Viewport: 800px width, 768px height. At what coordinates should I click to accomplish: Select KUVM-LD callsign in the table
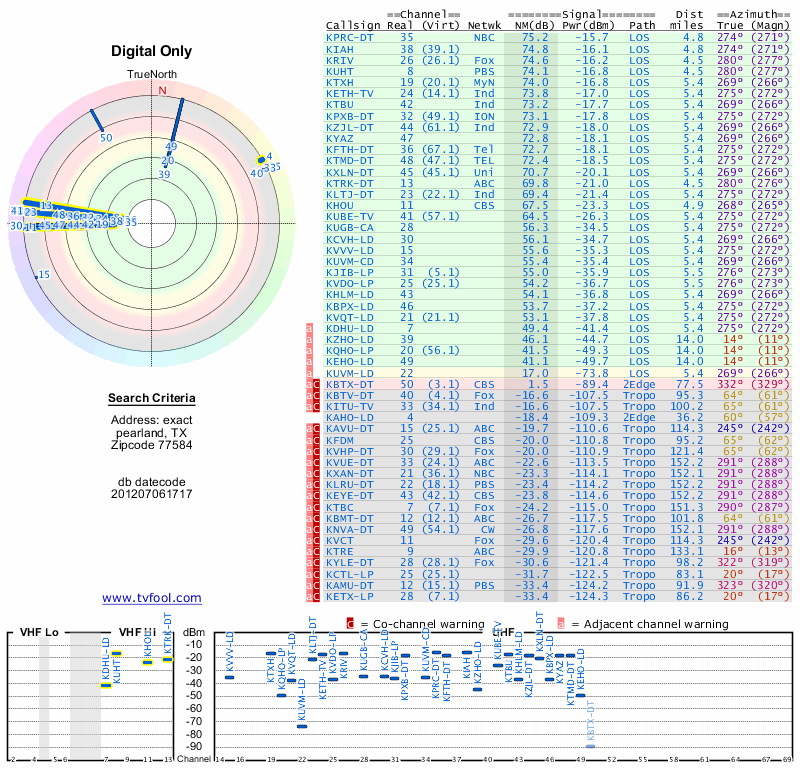(349, 374)
